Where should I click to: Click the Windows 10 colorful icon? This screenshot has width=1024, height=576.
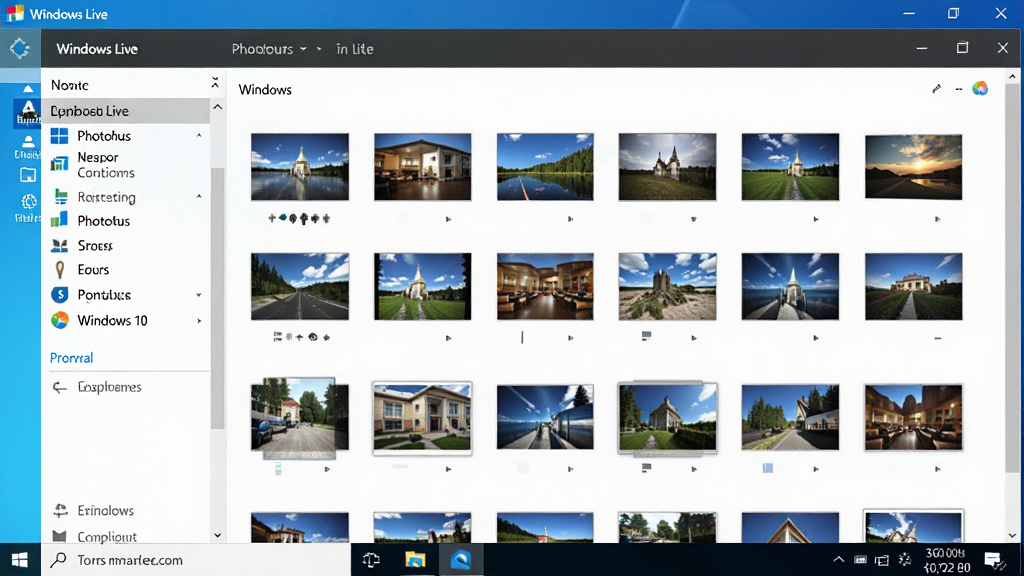[59, 320]
